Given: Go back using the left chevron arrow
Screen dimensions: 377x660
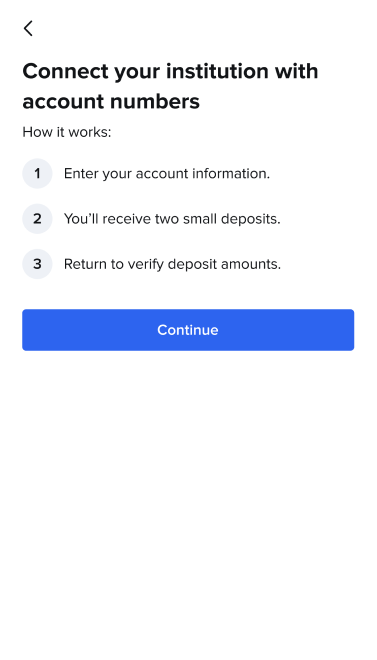Looking at the screenshot, I should (x=28, y=29).
